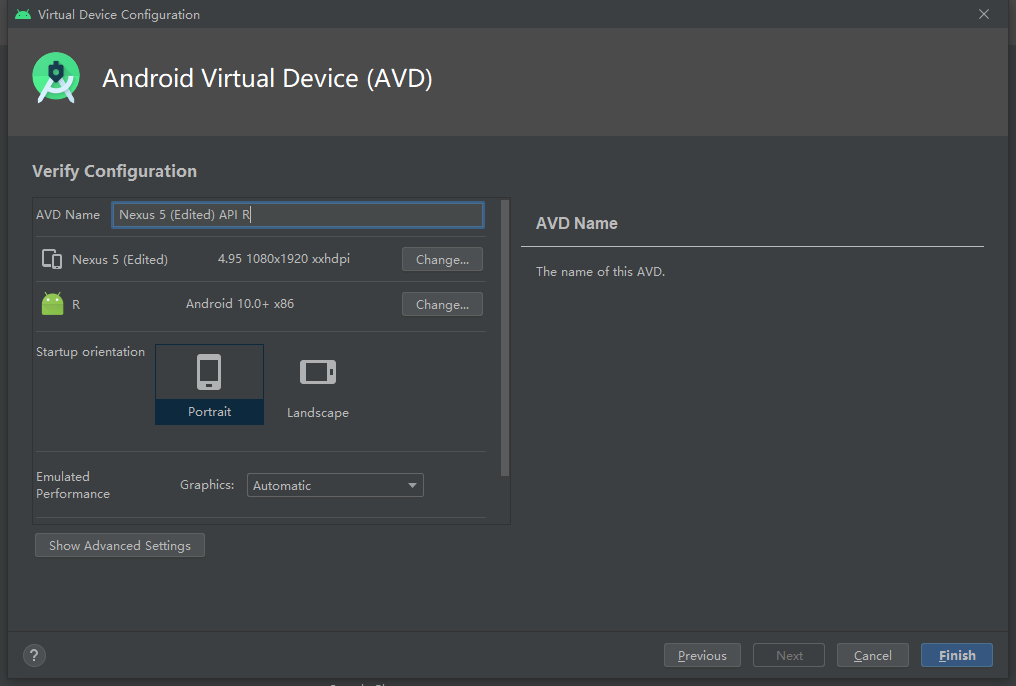Click the '4.95 1080x1920 xxhdpi' text
1016x686 pixels.
283,258
